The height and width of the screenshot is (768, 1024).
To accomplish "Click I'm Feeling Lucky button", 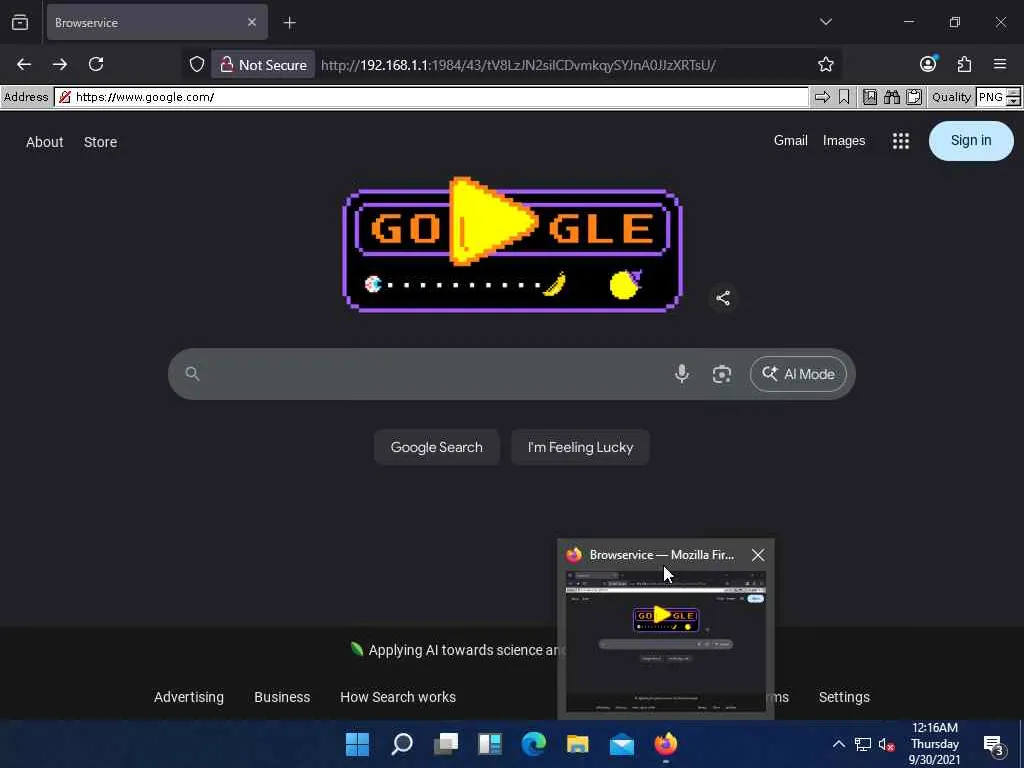I will click(x=580, y=447).
